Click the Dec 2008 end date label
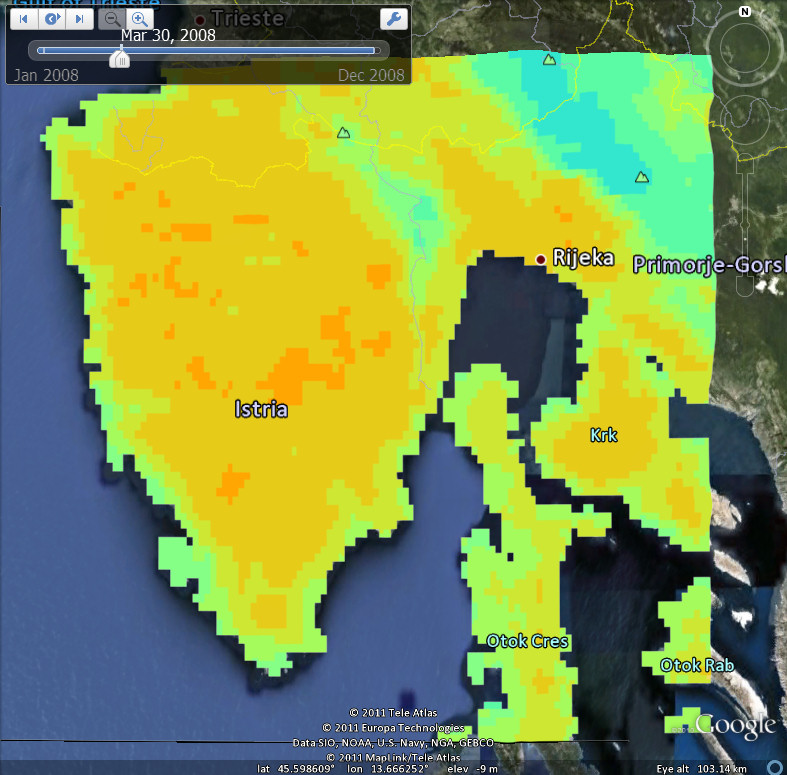This screenshot has height=775, width=787. click(x=371, y=75)
